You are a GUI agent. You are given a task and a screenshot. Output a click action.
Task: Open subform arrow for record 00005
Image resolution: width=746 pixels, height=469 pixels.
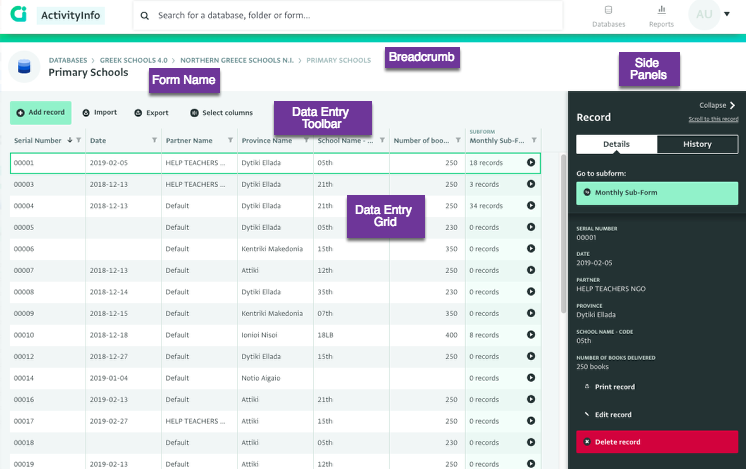point(531,227)
